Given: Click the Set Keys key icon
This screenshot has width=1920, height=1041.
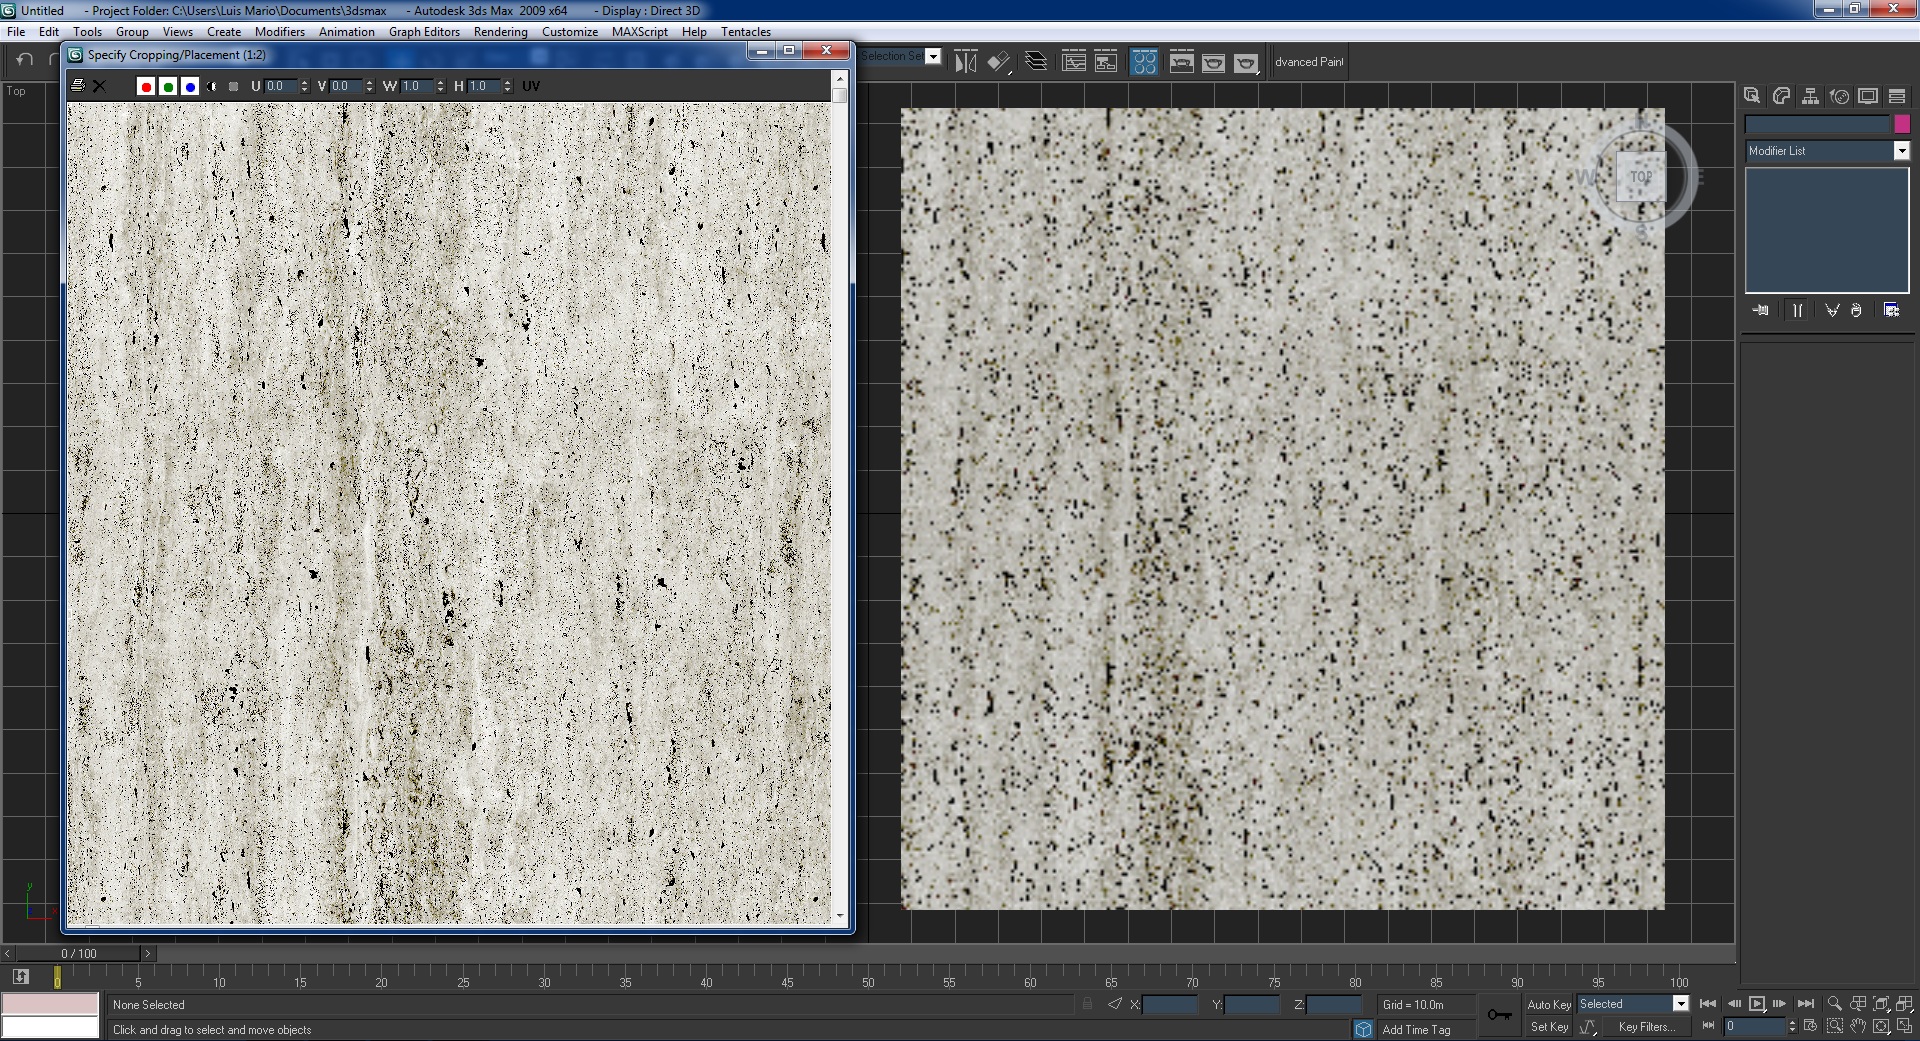Looking at the screenshot, I should coord(1499,1015).
